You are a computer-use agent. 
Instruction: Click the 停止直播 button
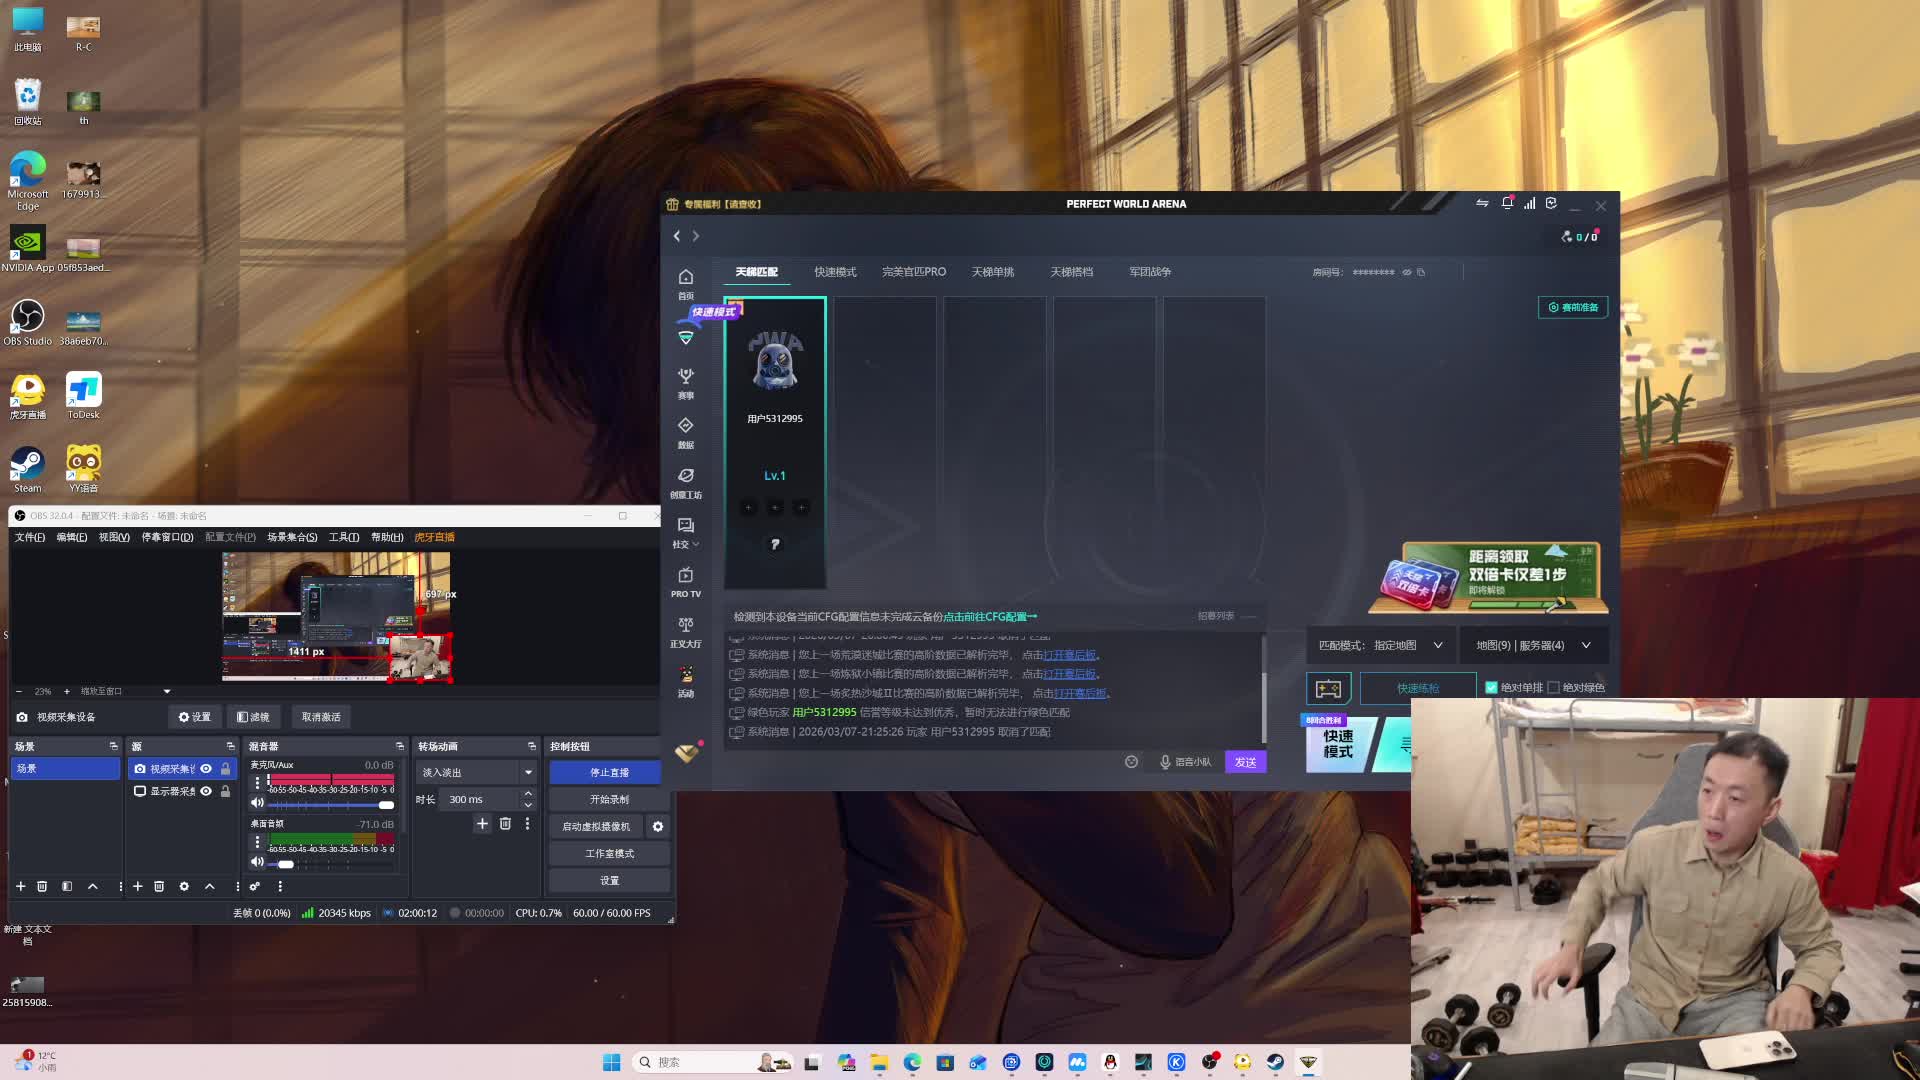tap(608, 773)
